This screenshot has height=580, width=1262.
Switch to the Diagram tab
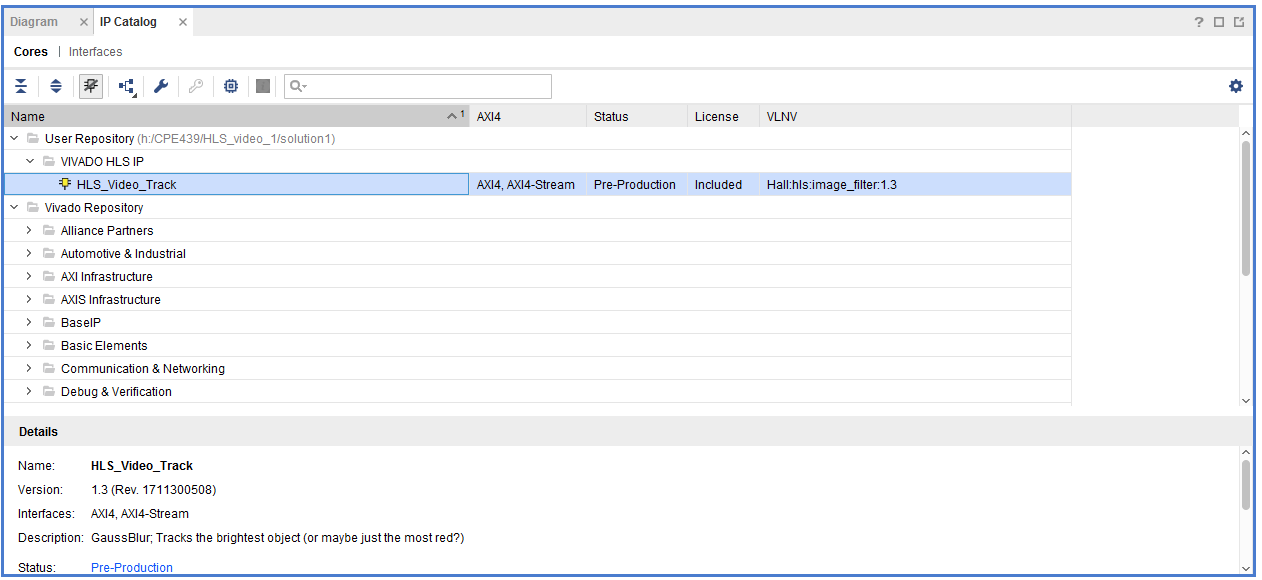(34, 22)
